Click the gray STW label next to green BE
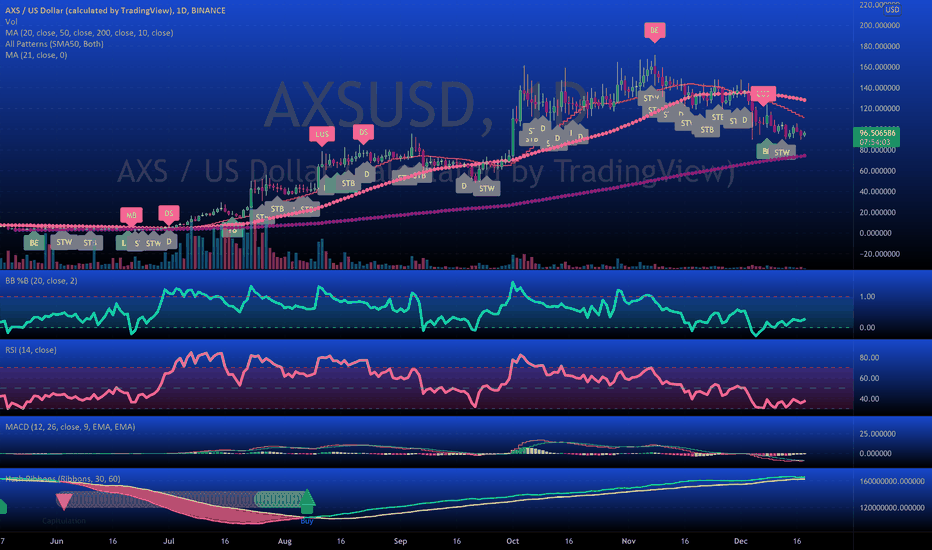The height and width of the screenshot is (550, 932). [64, 242]
